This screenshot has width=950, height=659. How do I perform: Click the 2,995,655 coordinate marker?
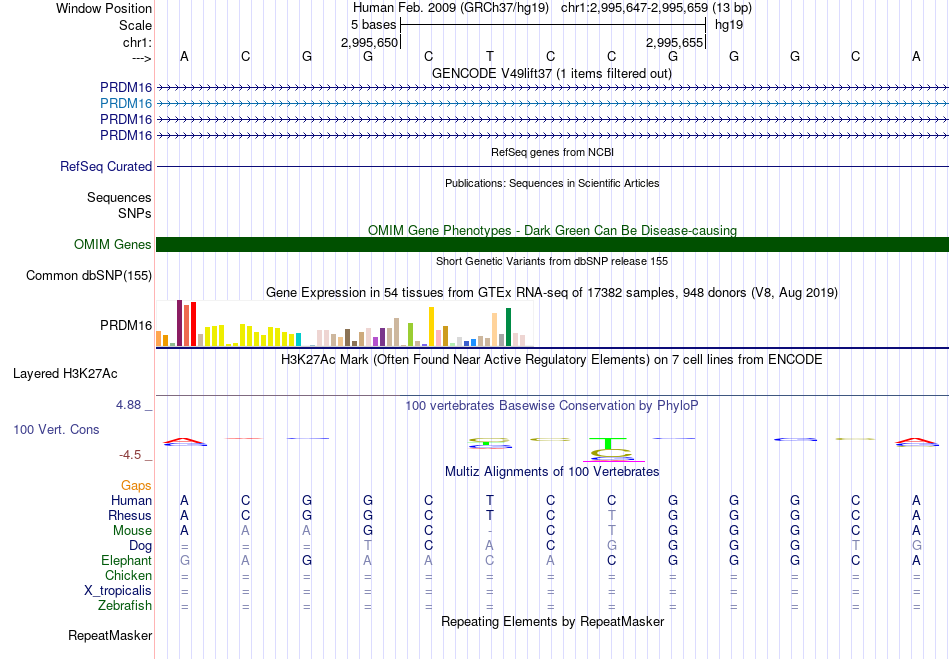674,42
